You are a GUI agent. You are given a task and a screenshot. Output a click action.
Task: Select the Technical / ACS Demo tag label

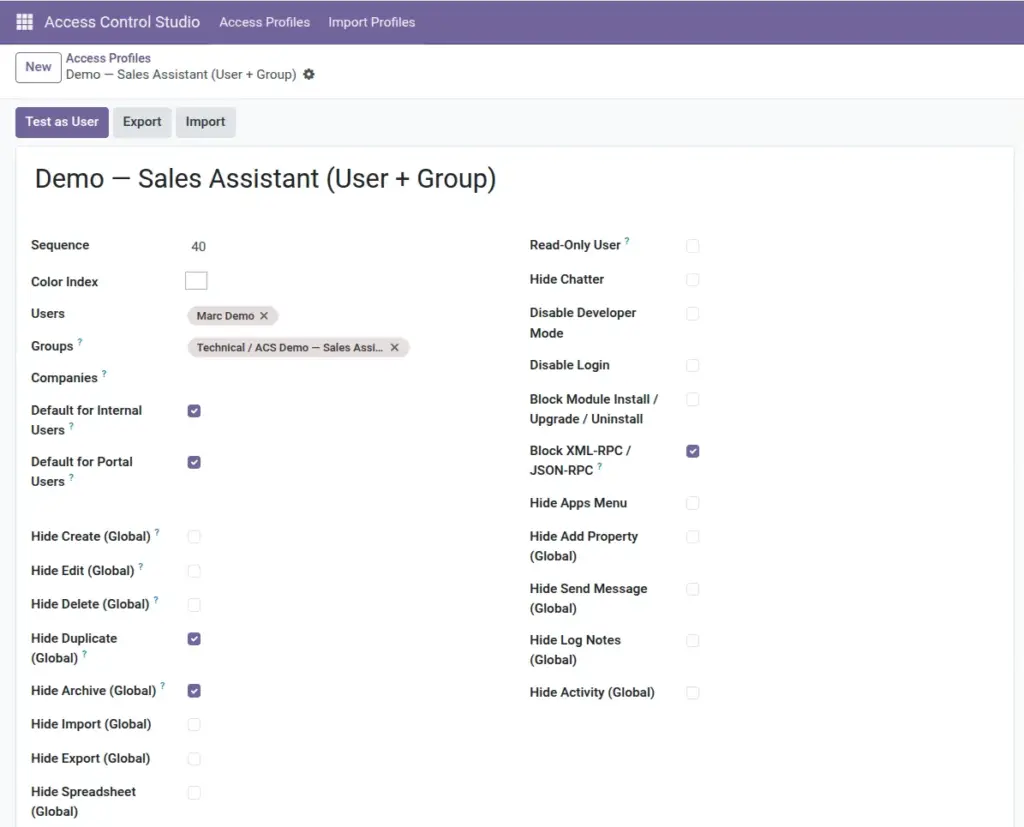(290, 348)
